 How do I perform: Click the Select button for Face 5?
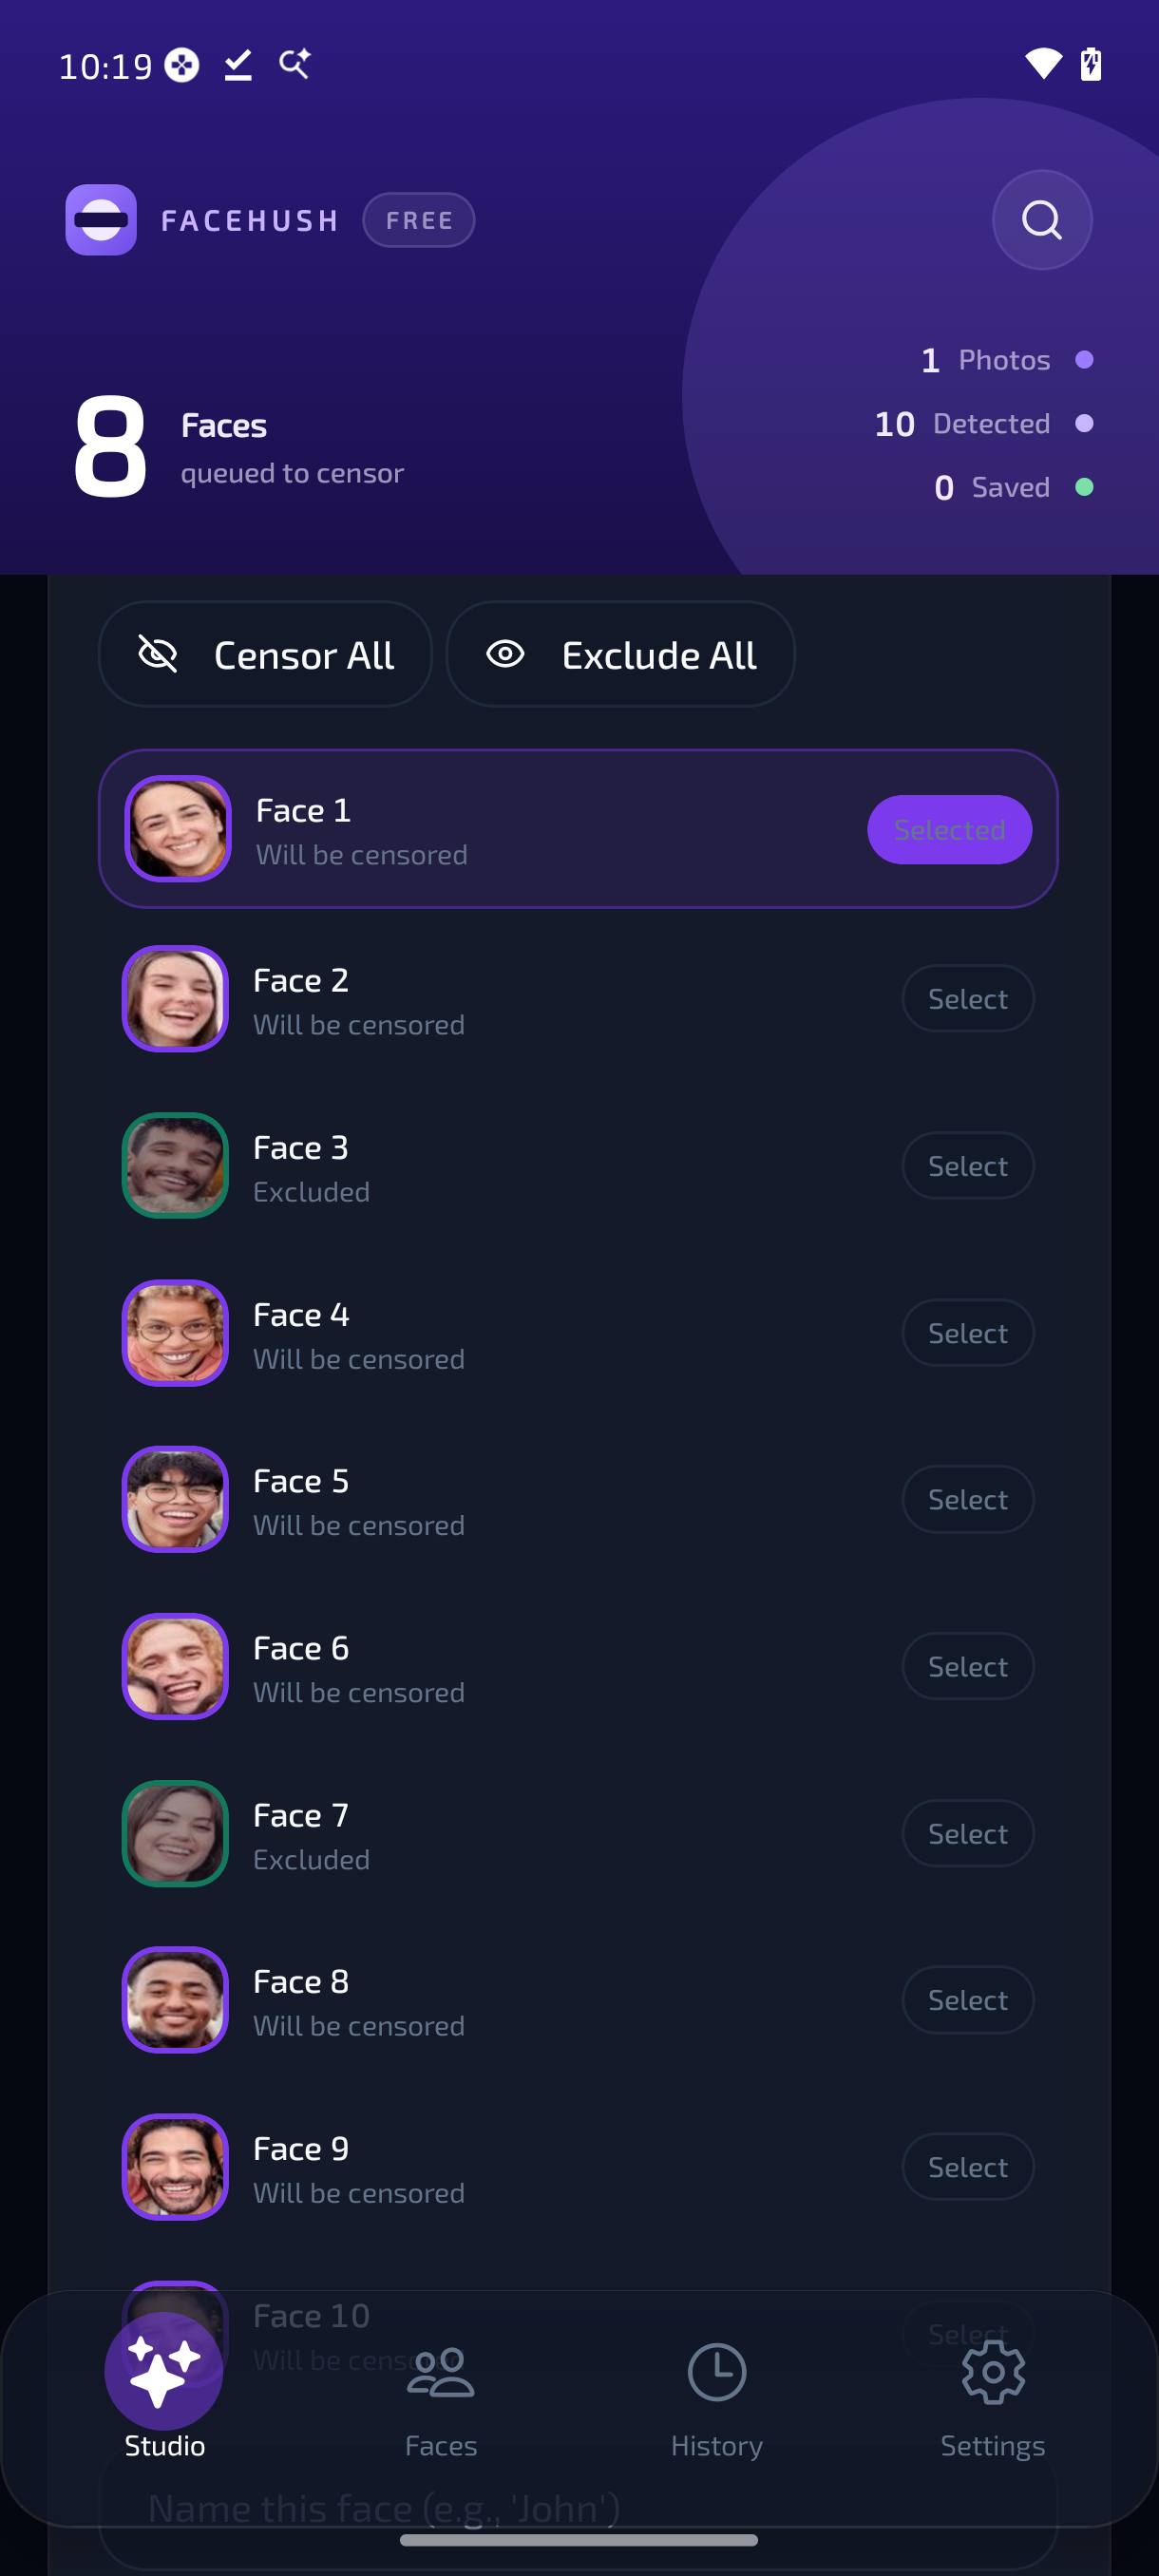[x=967, y=1500]
